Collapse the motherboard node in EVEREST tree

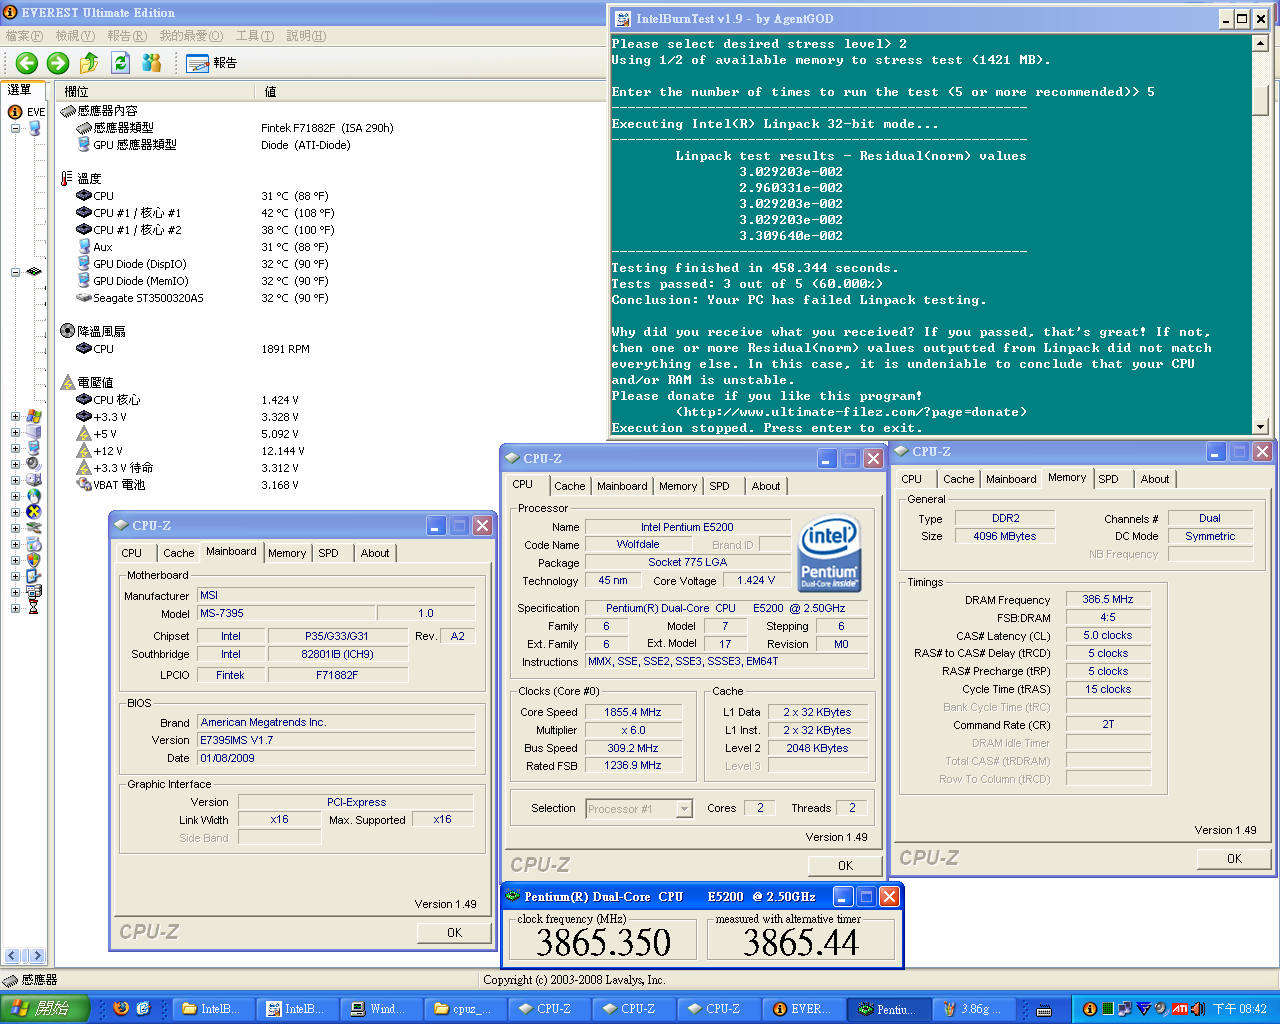tap(15, 272)
